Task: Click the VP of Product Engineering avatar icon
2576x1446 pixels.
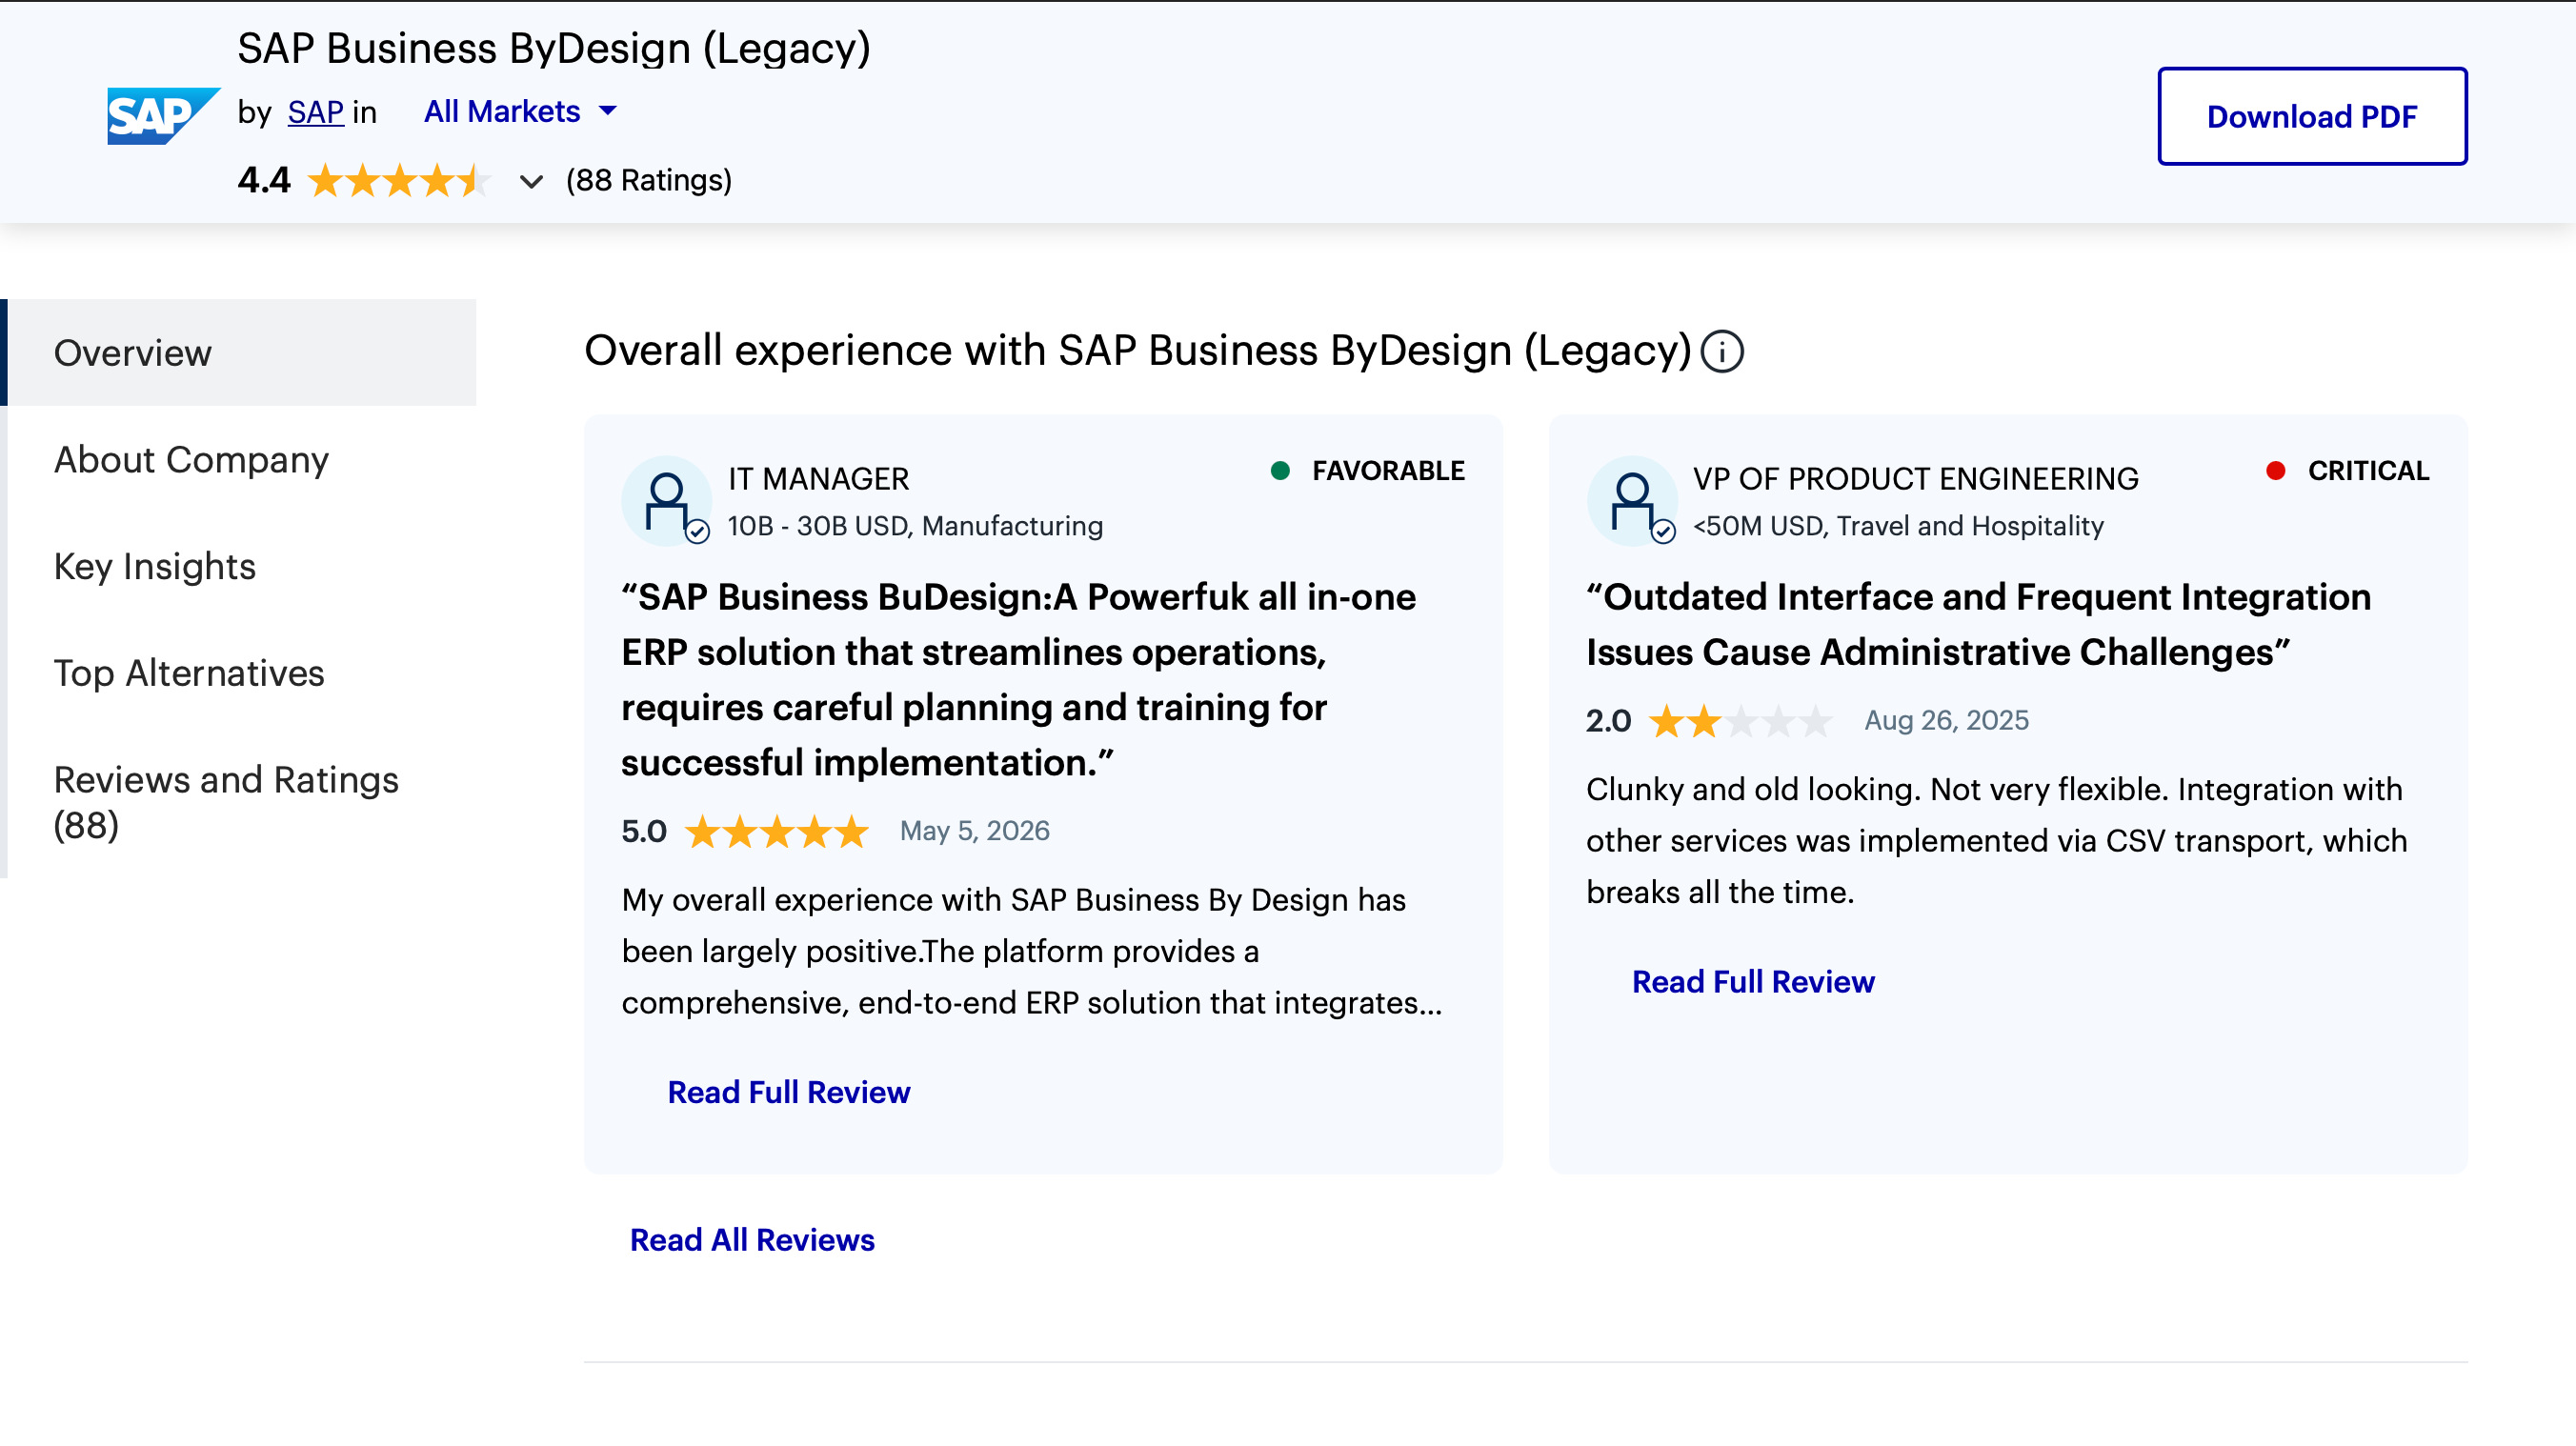Action: [x=1632, y=500]
